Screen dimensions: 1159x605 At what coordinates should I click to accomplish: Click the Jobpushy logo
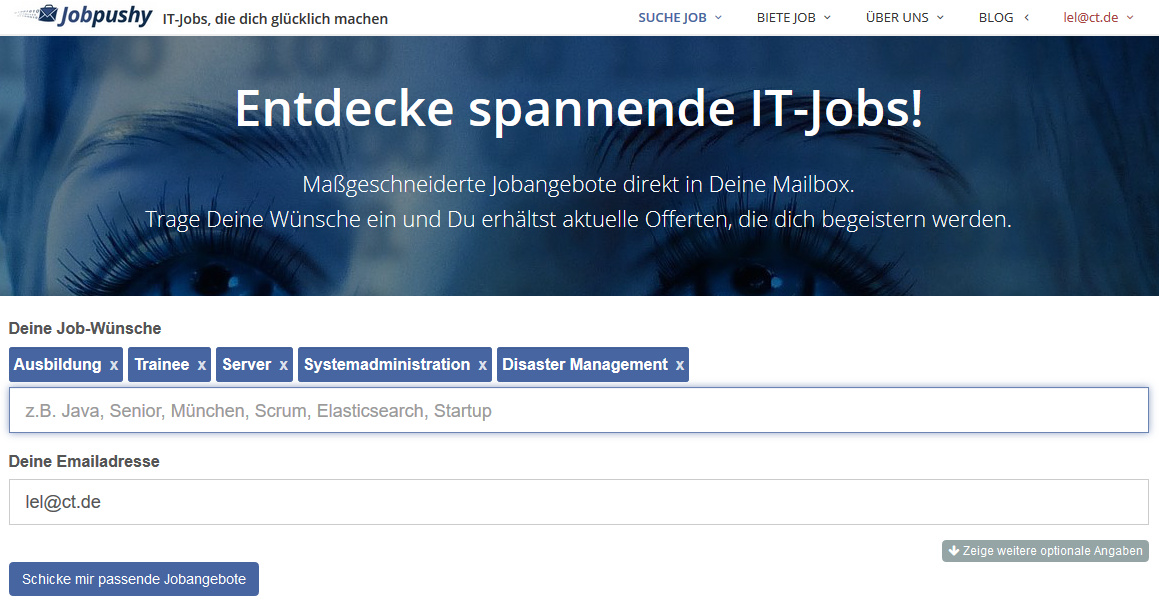pyautogui.click(x=84, y=16)
